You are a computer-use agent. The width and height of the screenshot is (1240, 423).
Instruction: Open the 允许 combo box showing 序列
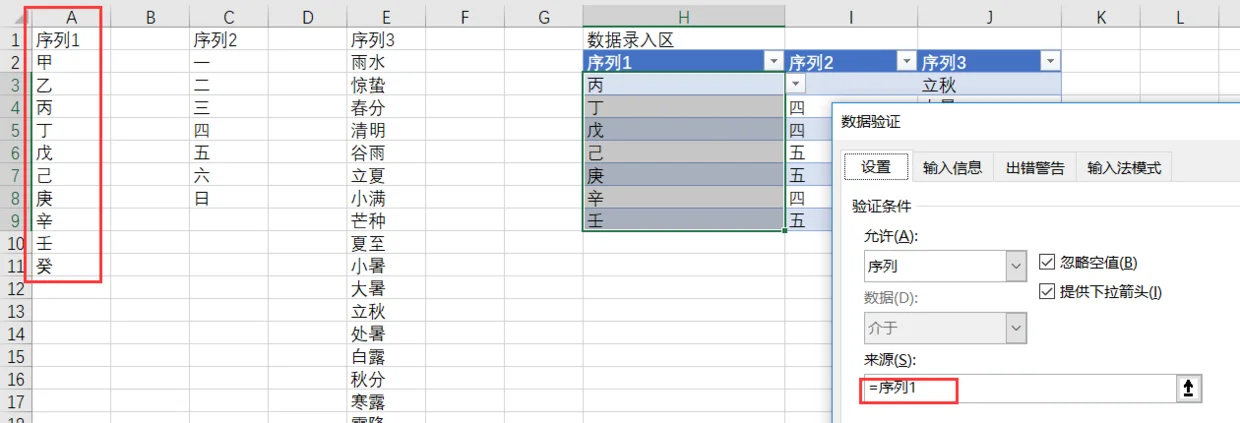945,266
